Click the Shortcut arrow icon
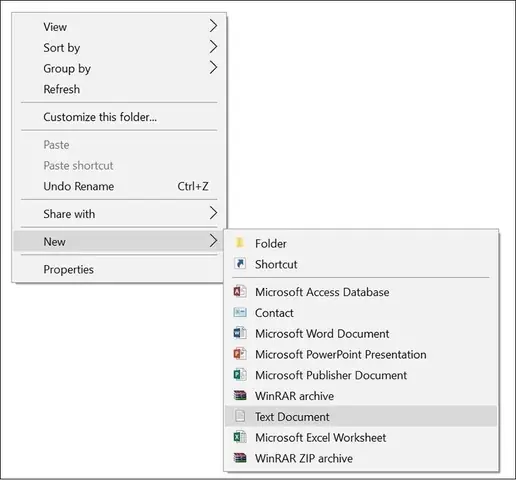This screenshot has width=516, height=480. 240,264
